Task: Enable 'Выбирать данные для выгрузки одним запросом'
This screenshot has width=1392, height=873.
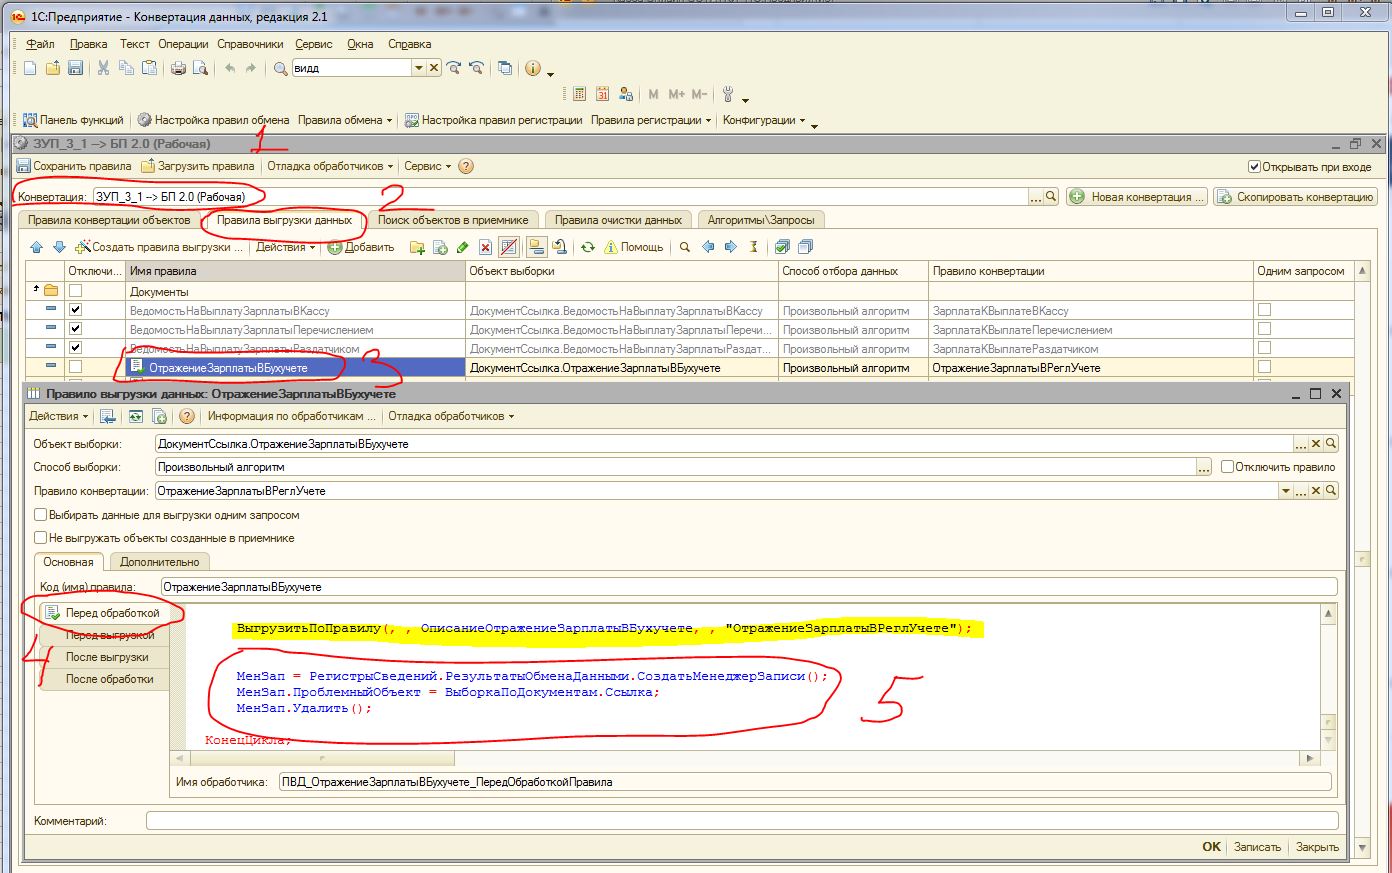Action: point(41,515)
